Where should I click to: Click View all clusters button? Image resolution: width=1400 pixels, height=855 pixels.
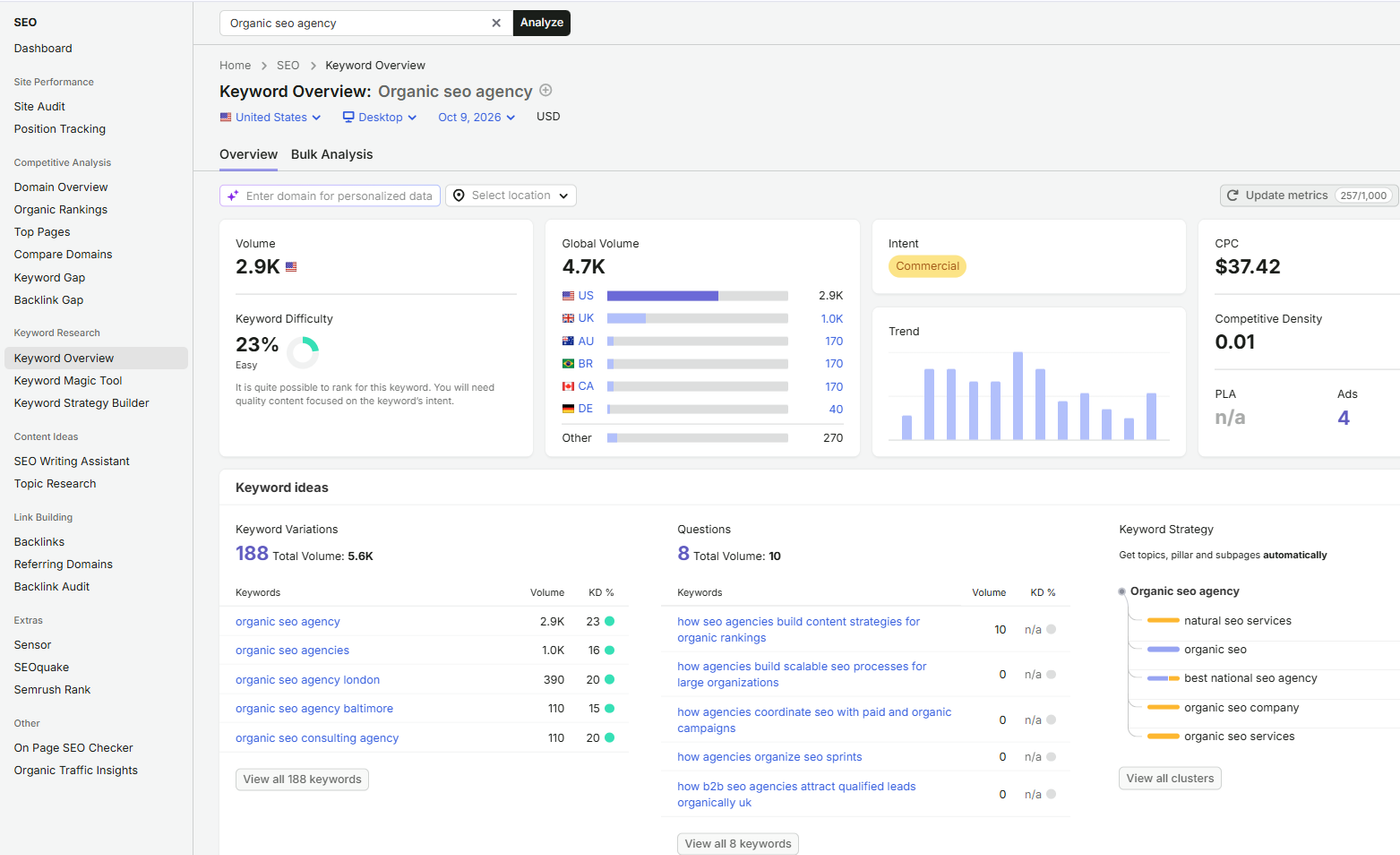(1170, 778)
